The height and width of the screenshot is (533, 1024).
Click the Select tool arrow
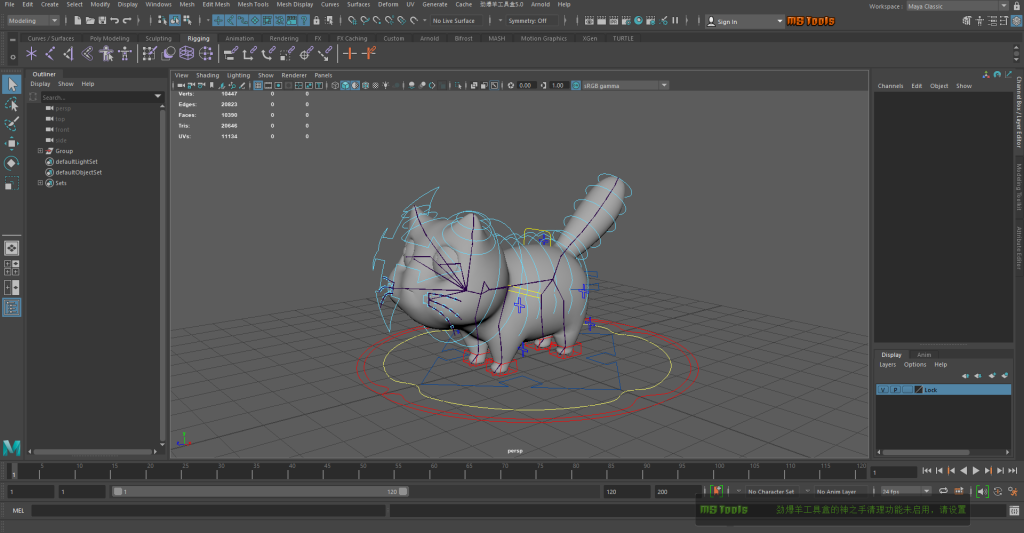(x=12, y=84)
